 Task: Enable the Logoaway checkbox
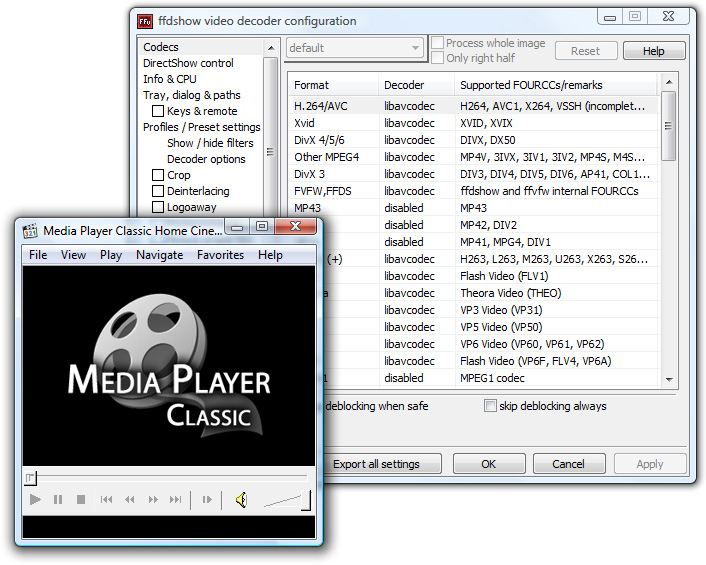point(158,207)
